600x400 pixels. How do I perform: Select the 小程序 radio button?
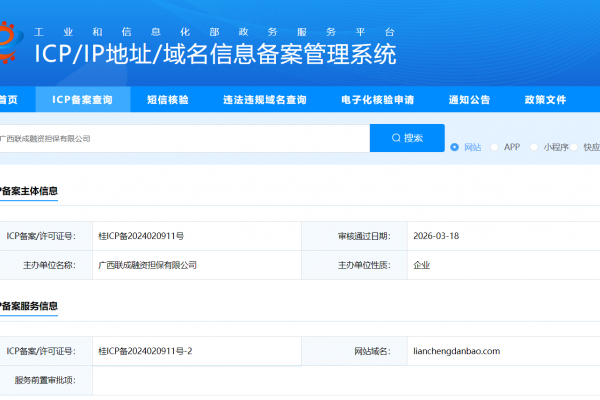pyautogui.click(x=534, y=147)
